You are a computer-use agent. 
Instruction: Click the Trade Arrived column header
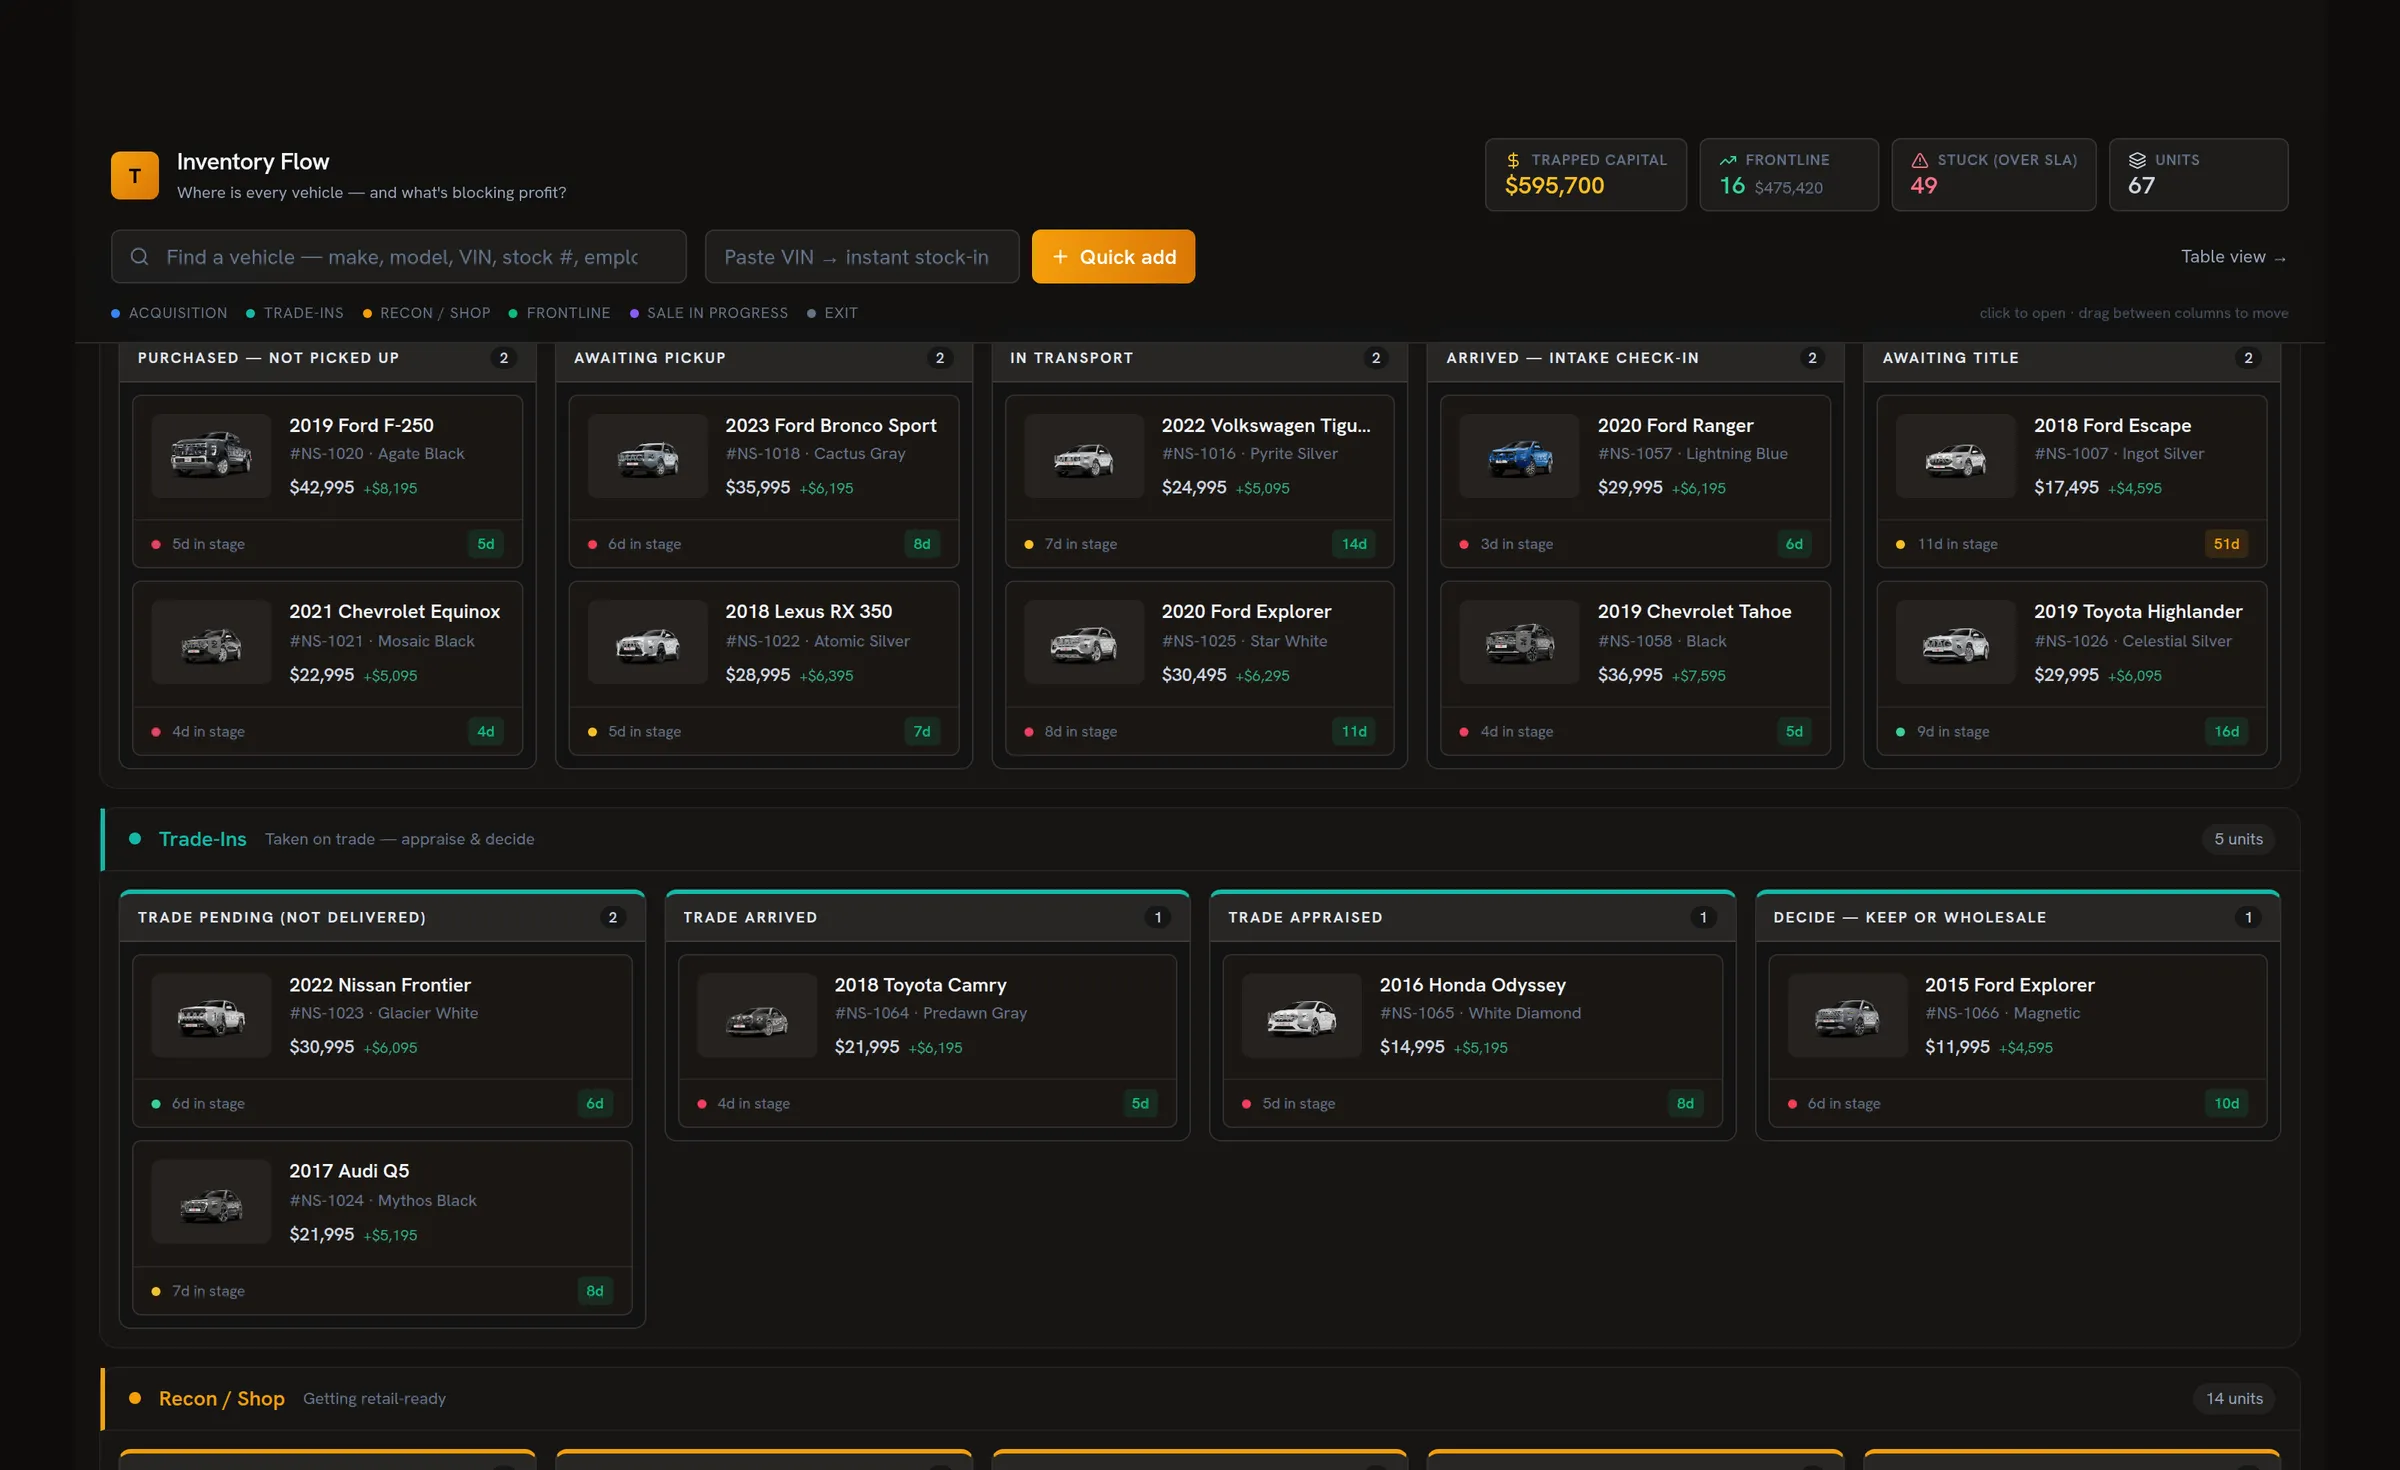point(927,917)
